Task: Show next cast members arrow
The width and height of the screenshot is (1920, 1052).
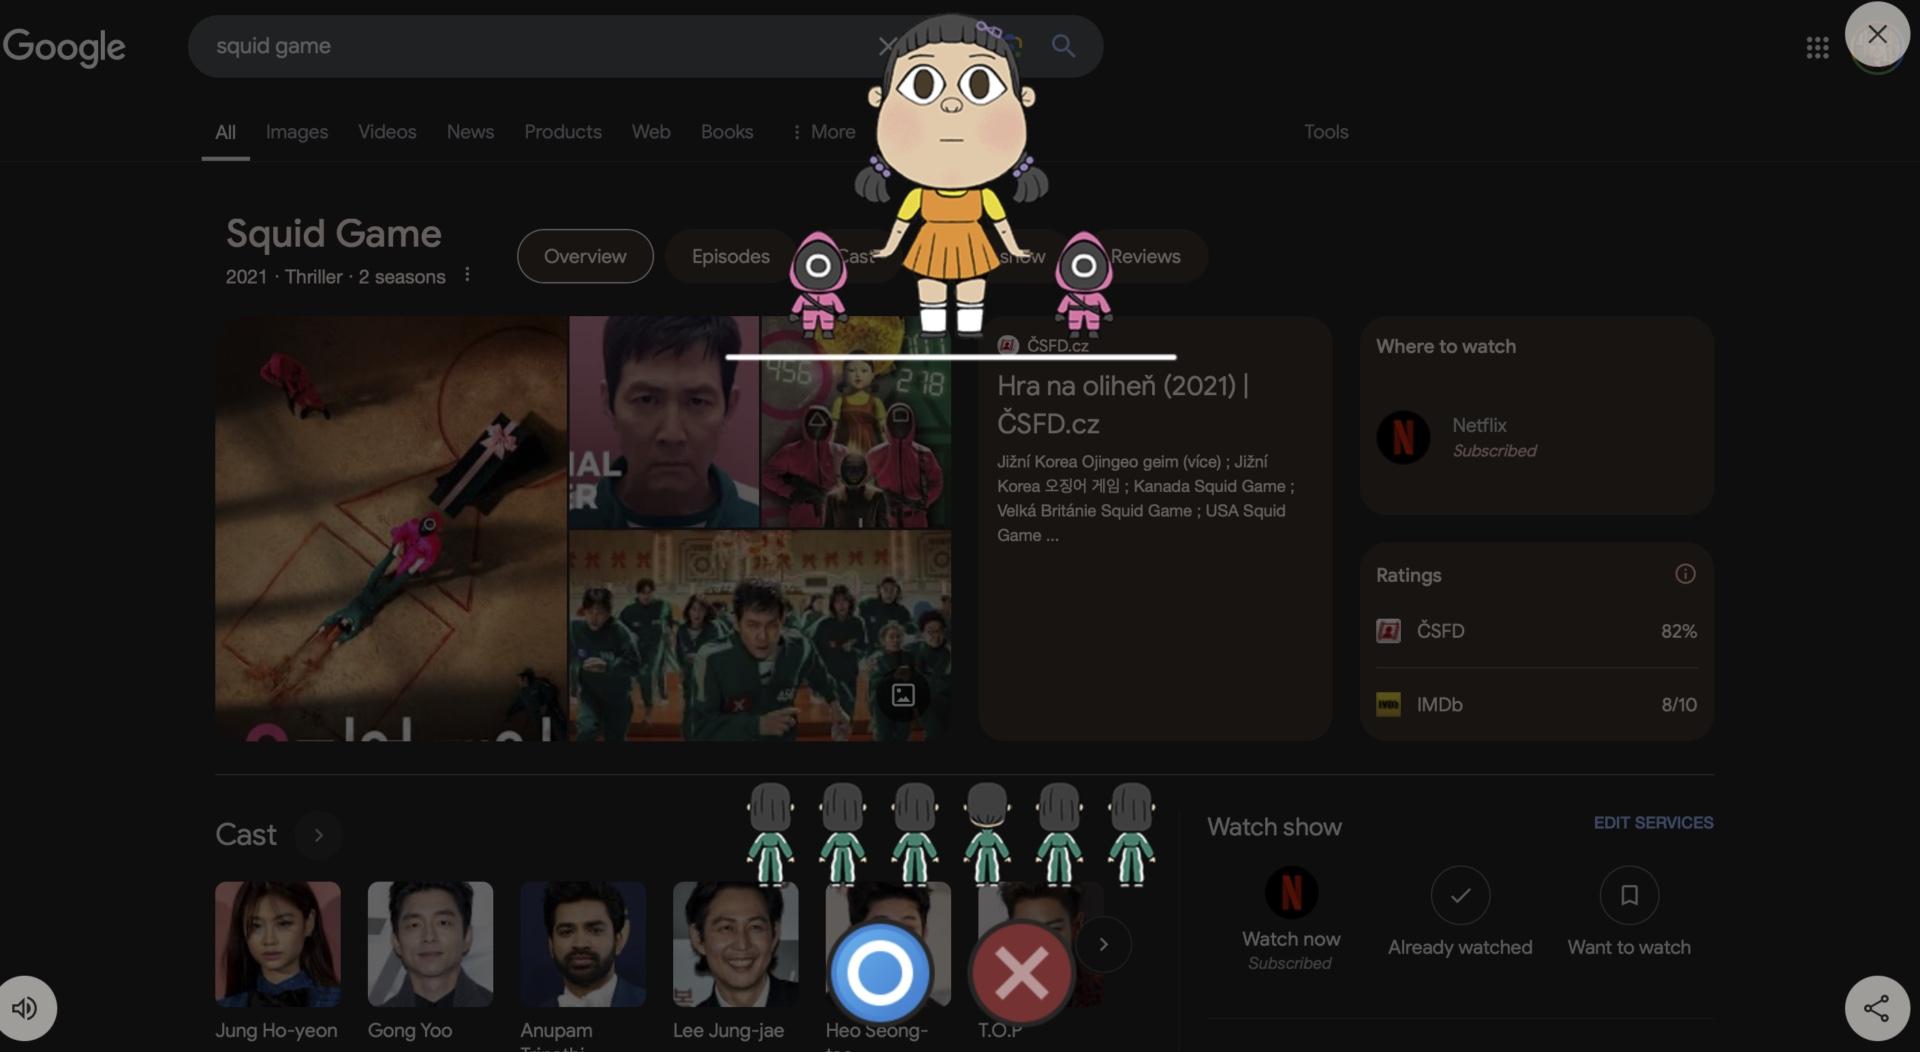Action: pyautogui.click(x=1103, y=944)
